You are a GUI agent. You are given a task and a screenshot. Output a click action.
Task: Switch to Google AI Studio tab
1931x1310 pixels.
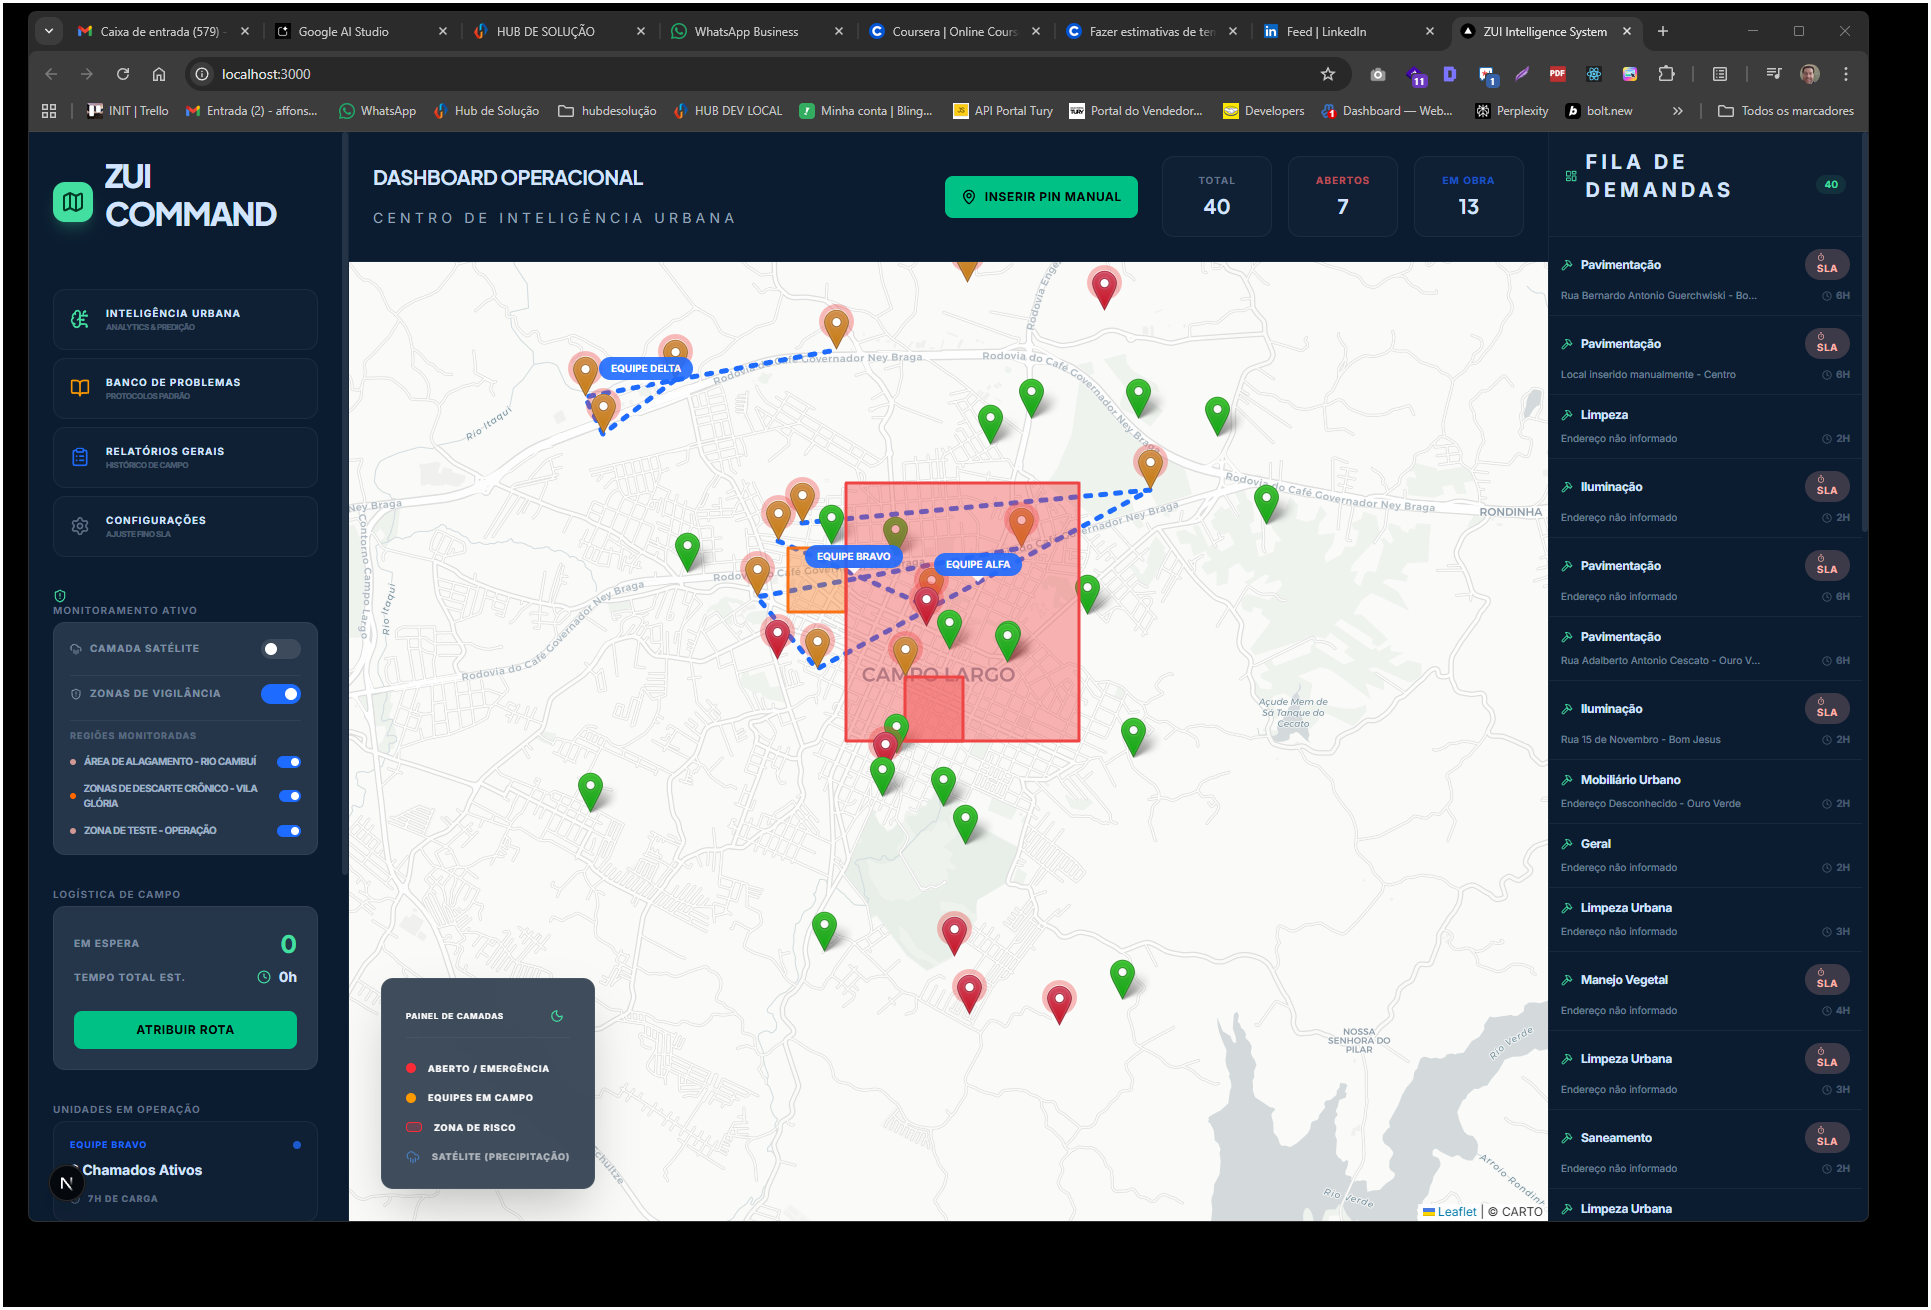[x=362, y=32]
